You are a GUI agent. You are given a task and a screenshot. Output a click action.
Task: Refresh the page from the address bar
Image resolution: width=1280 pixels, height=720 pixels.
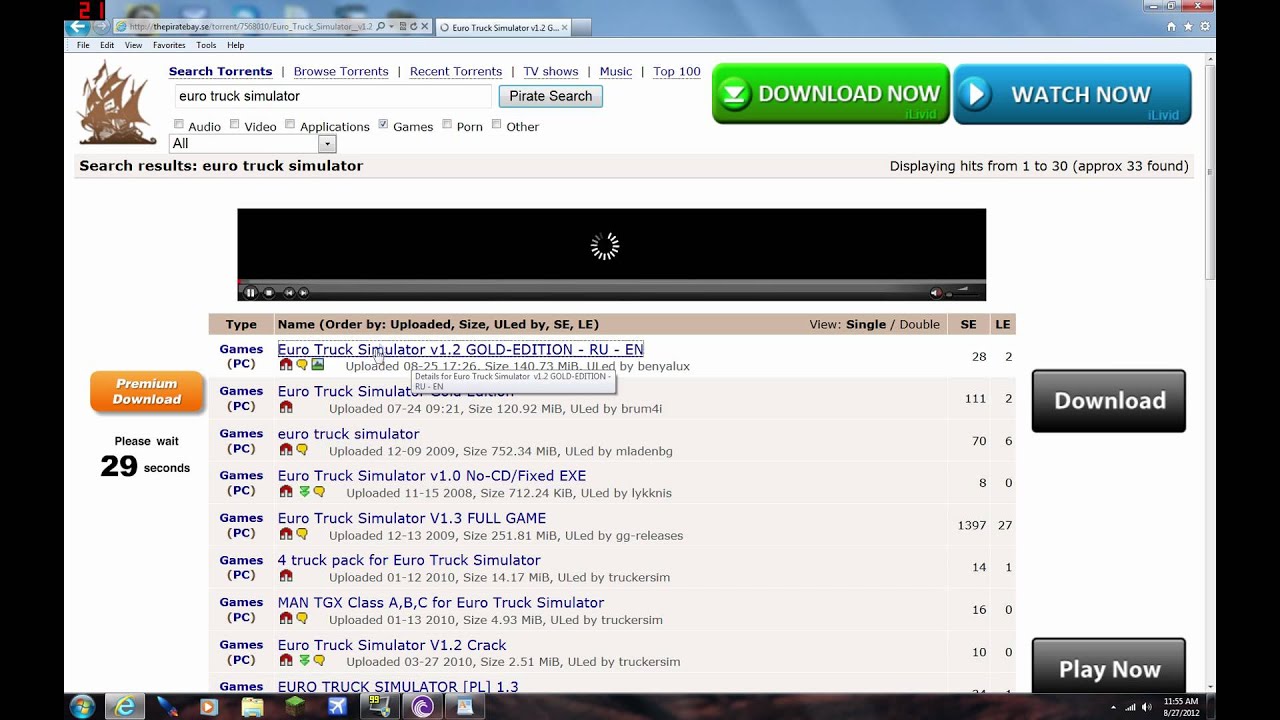pyautogui.click(x=413, y=27)
